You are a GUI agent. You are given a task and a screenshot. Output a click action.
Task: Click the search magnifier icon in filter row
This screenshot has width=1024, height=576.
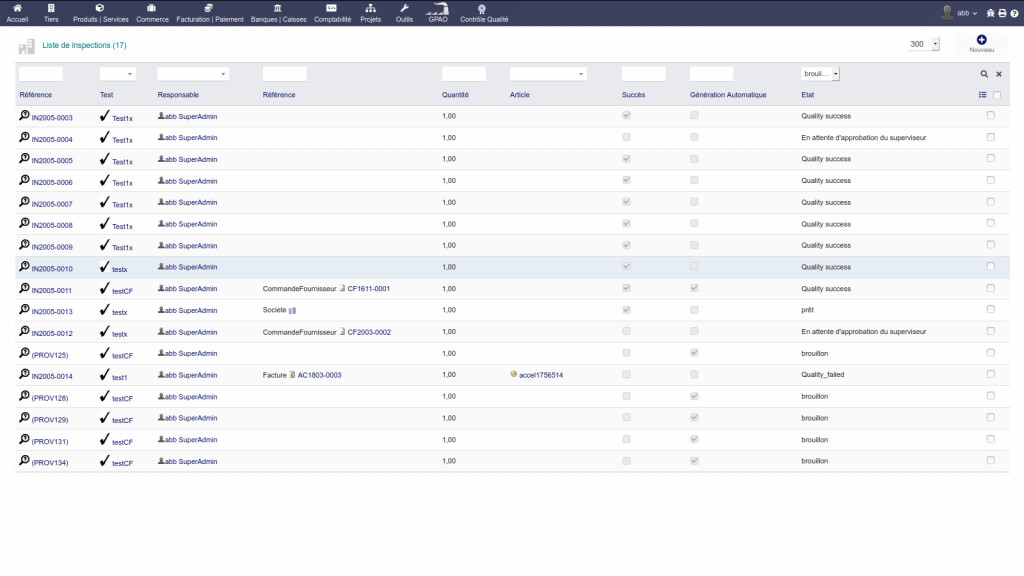click(x=984, y=74)
